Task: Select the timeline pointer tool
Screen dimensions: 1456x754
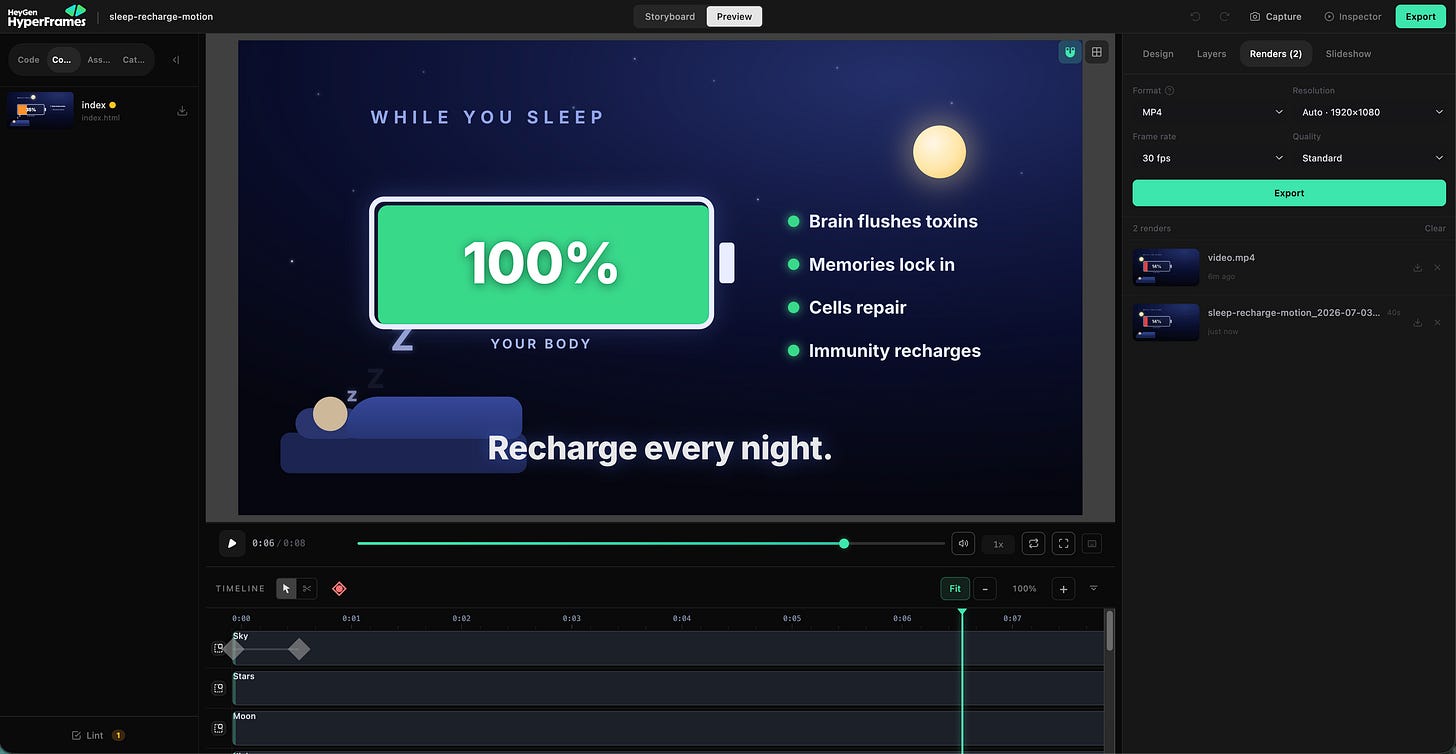Action: (x=287, y=589)
